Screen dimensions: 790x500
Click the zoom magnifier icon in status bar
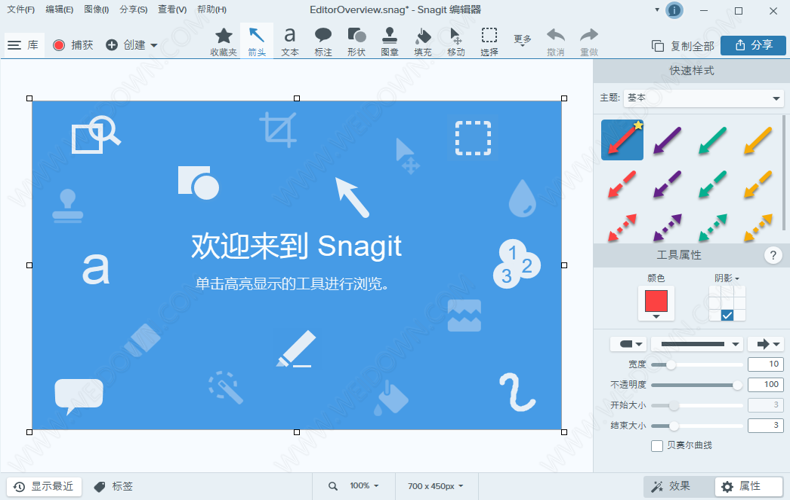coord(333,486)
